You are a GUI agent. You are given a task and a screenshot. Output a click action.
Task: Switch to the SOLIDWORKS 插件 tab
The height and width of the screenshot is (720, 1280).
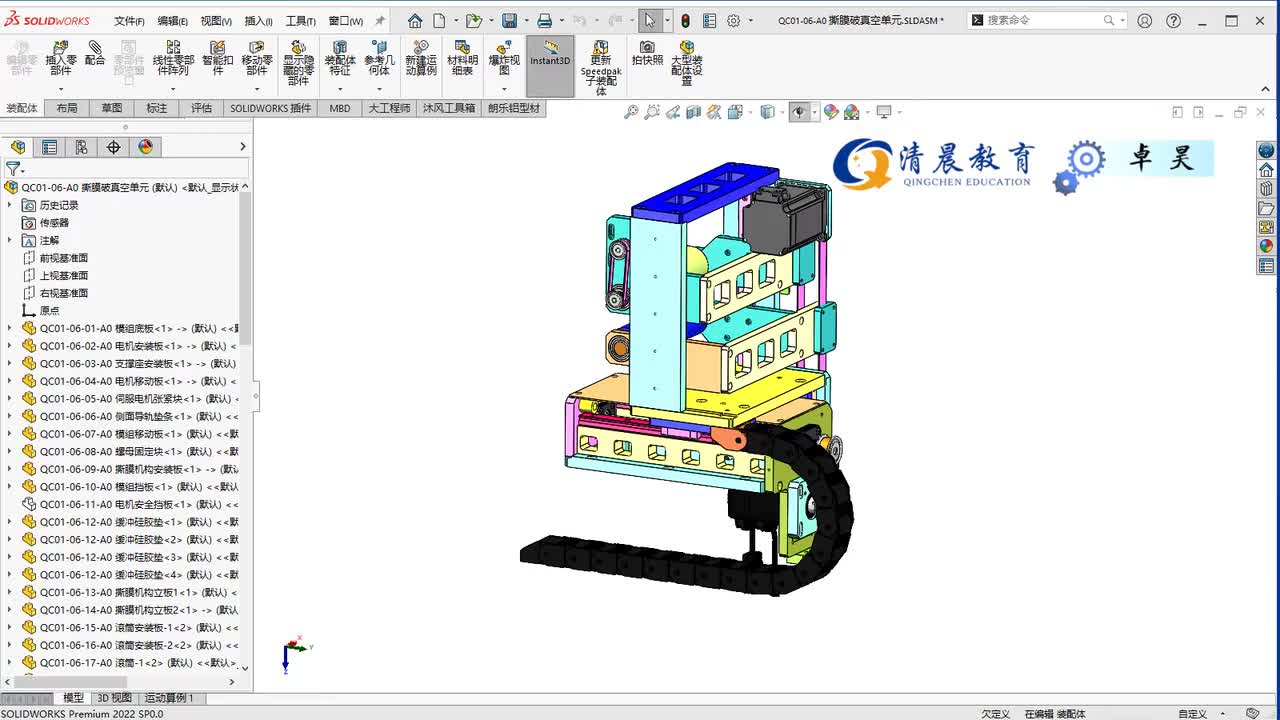(270, 108)
